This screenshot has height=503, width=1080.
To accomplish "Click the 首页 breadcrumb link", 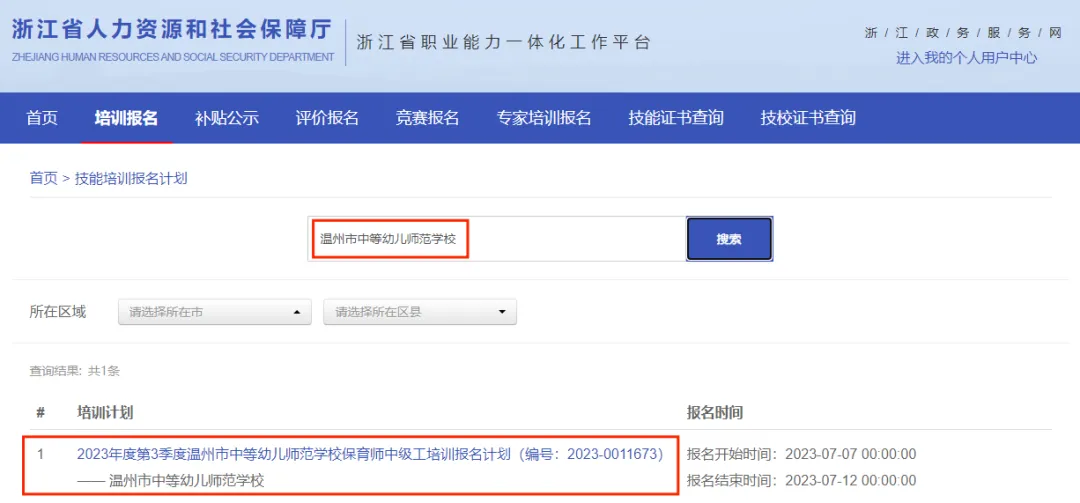I will click(x=43, y=178).
